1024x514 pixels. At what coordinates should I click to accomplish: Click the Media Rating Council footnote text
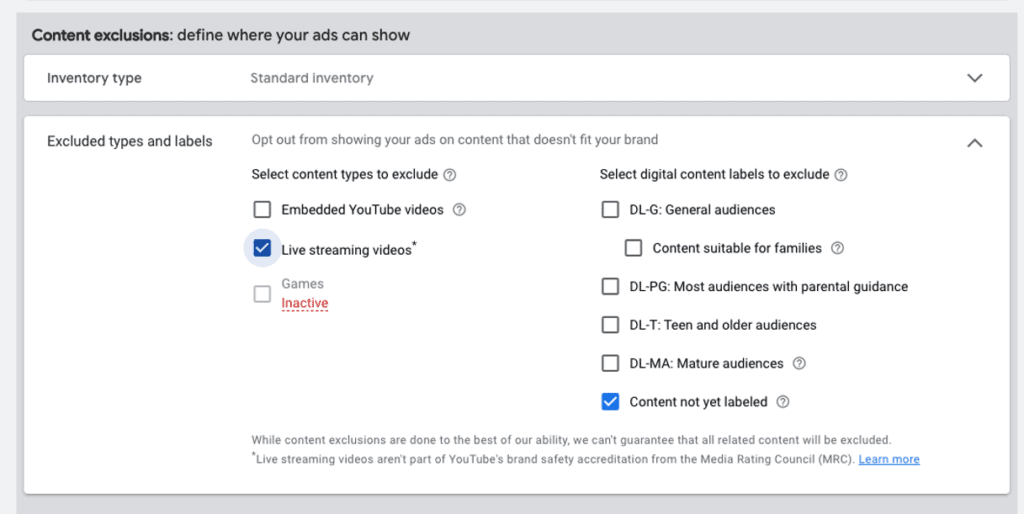(x=554, y=460)
